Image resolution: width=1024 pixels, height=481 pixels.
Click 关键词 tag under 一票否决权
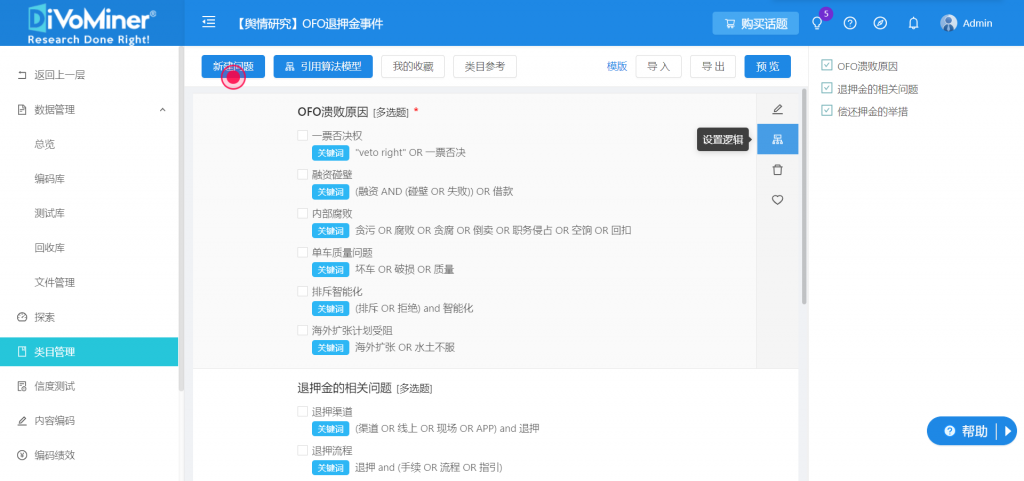(330, 153)
